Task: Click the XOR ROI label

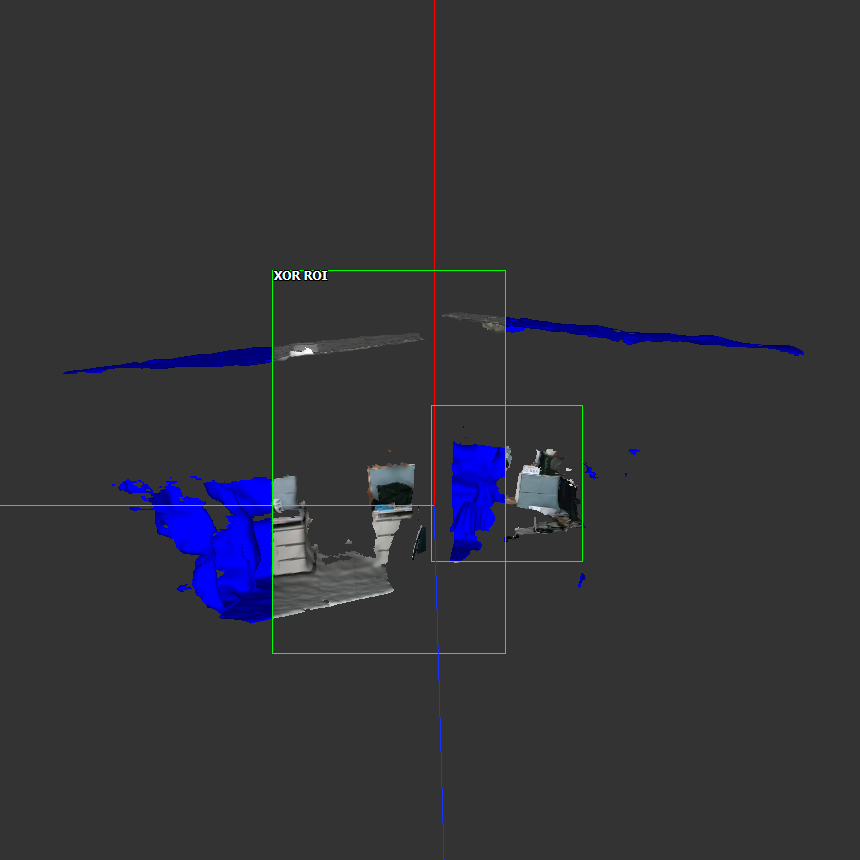Action: [x=300, y=276]
